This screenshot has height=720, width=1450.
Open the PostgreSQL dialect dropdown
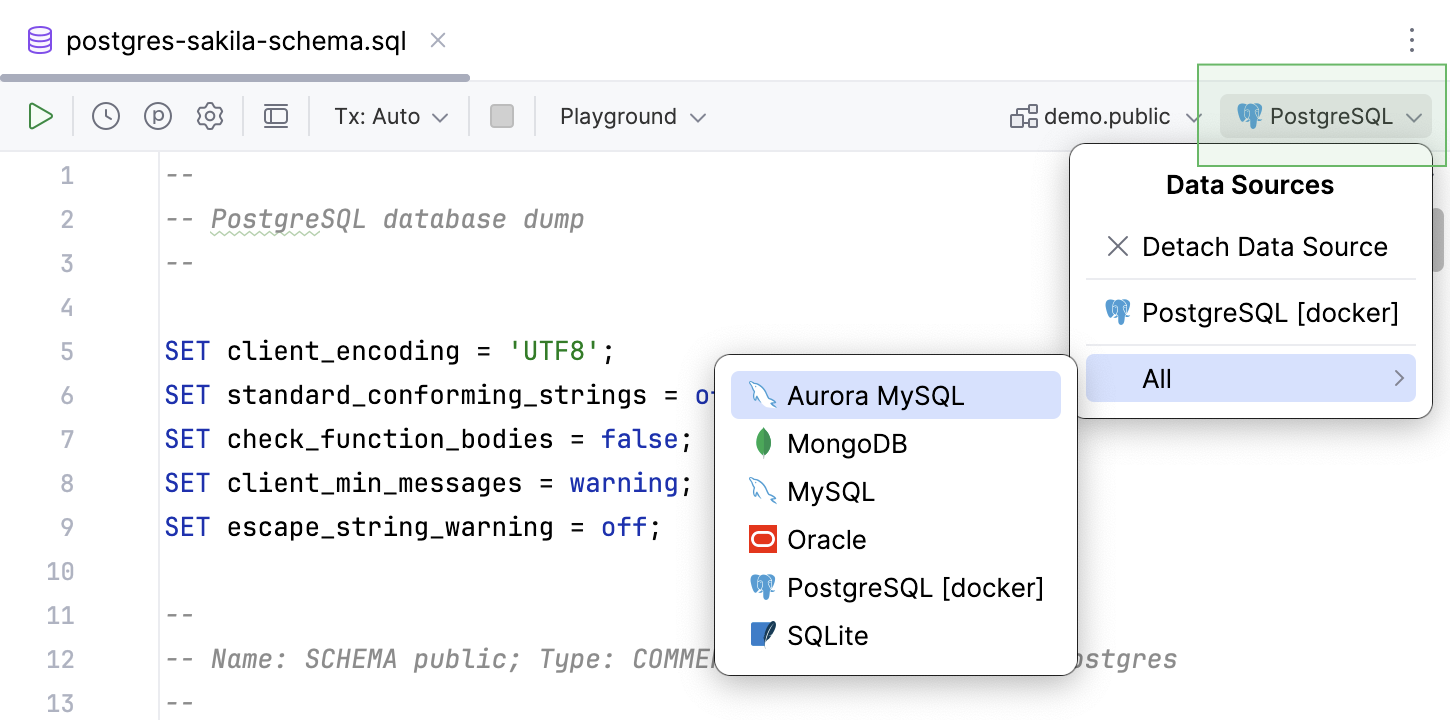pos(1325,116)
